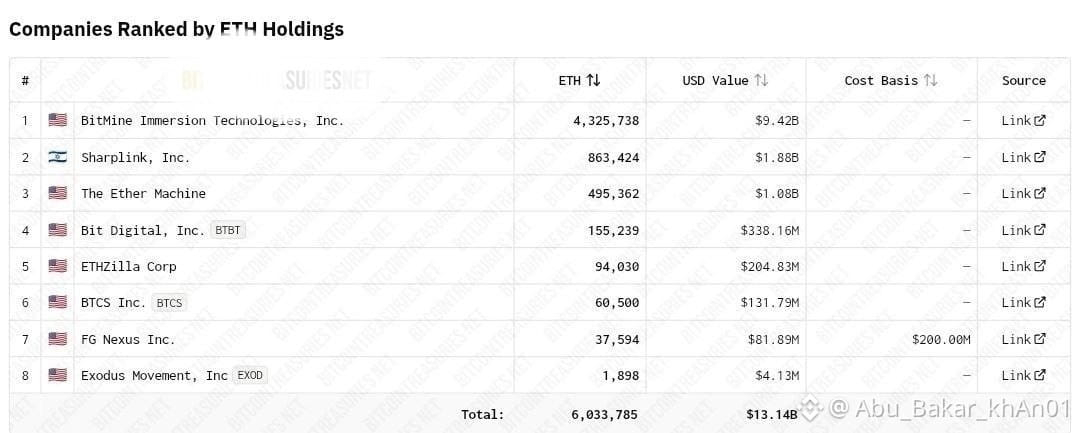Click the BTBT ticker badge
This screenshot has width=1080, height=433.
[228, 230]
